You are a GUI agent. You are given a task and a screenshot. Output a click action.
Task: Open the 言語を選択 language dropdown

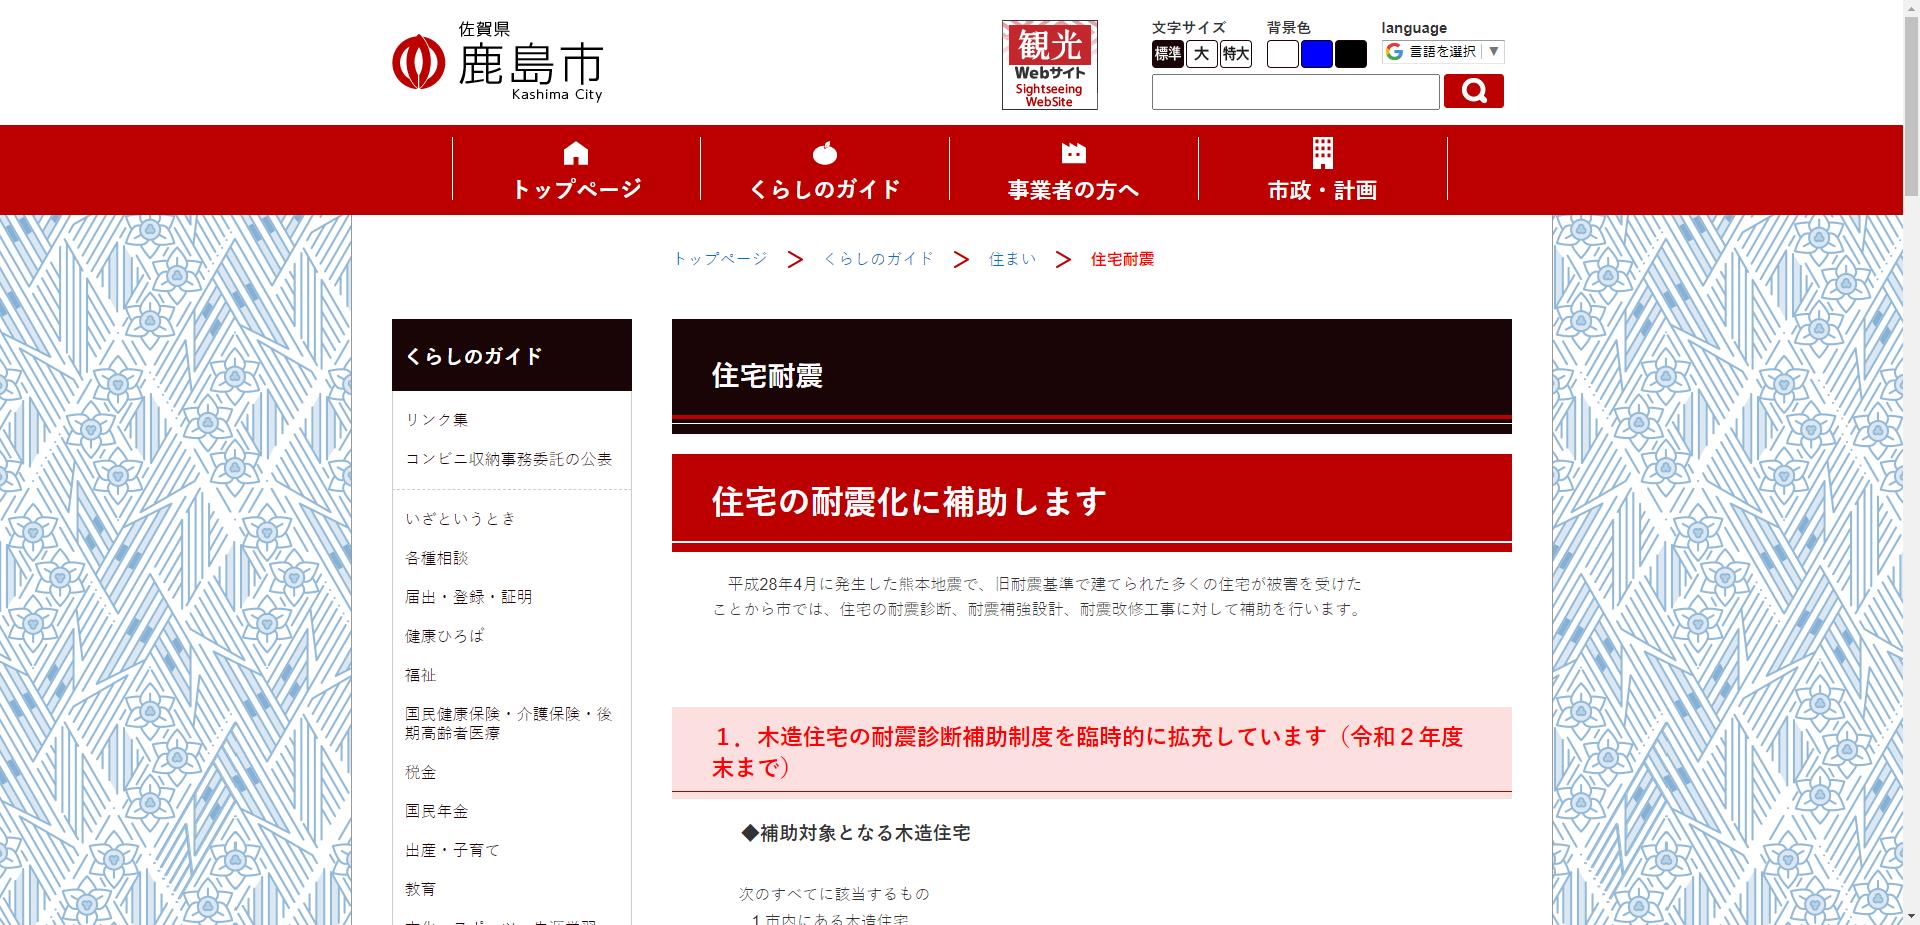point(1443,51)
